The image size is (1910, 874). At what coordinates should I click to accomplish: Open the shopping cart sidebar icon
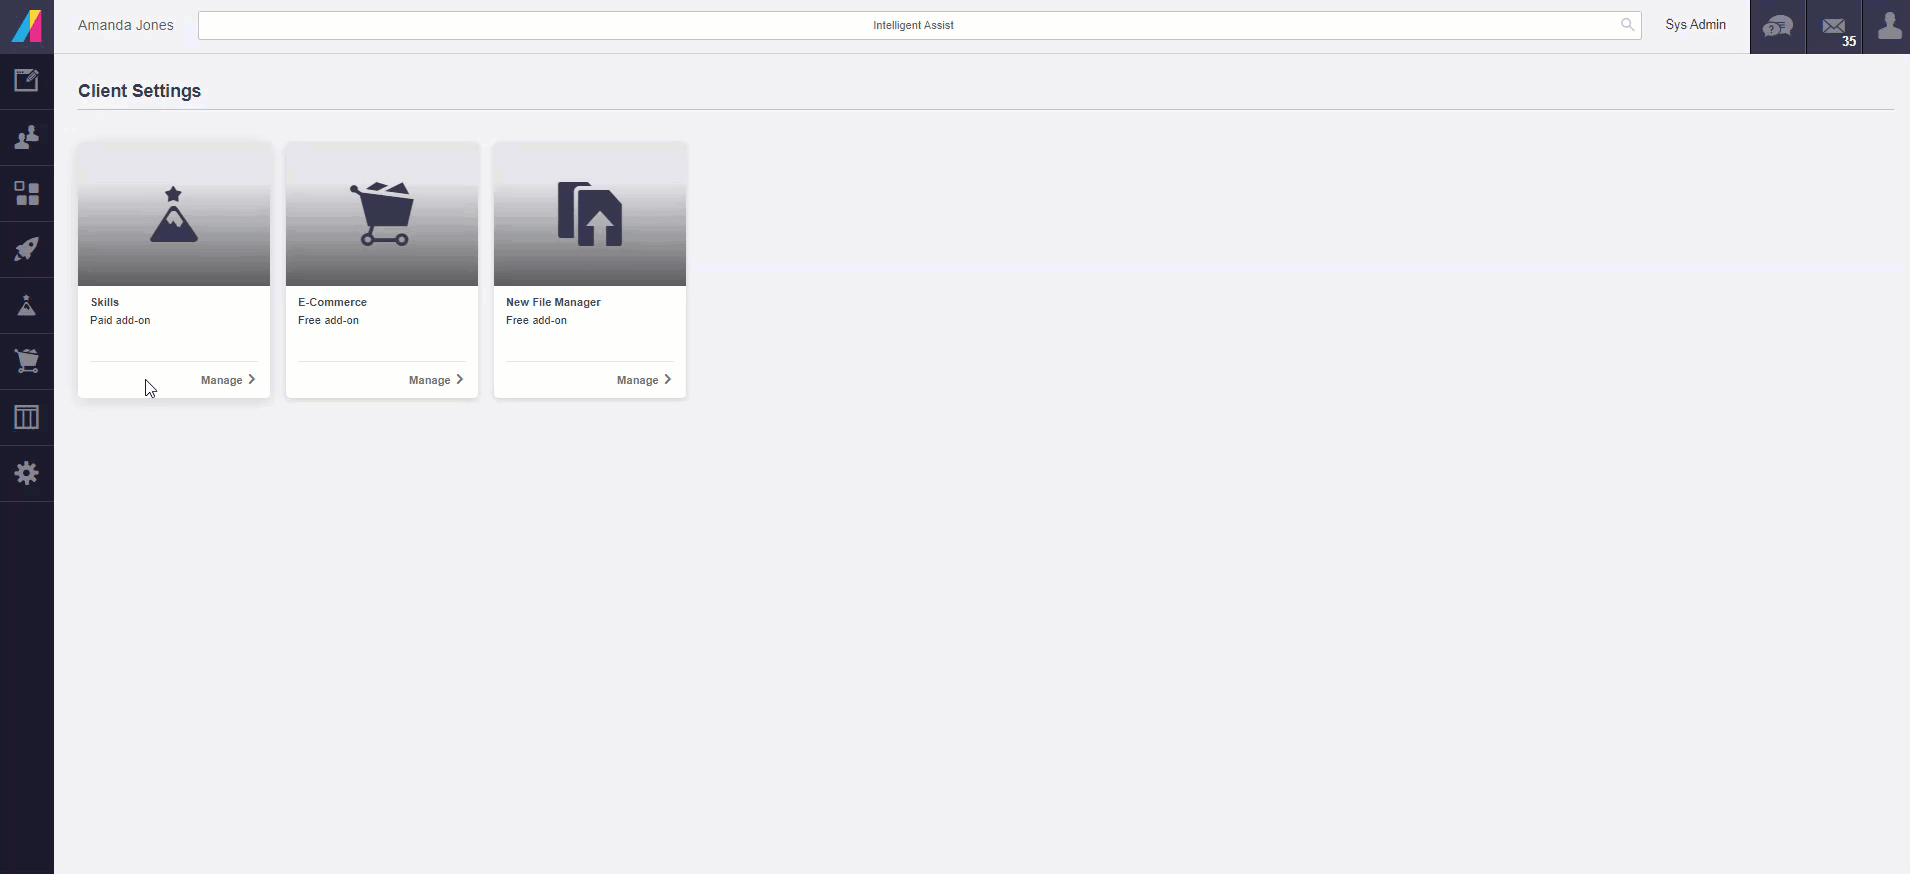pos(27,361)
